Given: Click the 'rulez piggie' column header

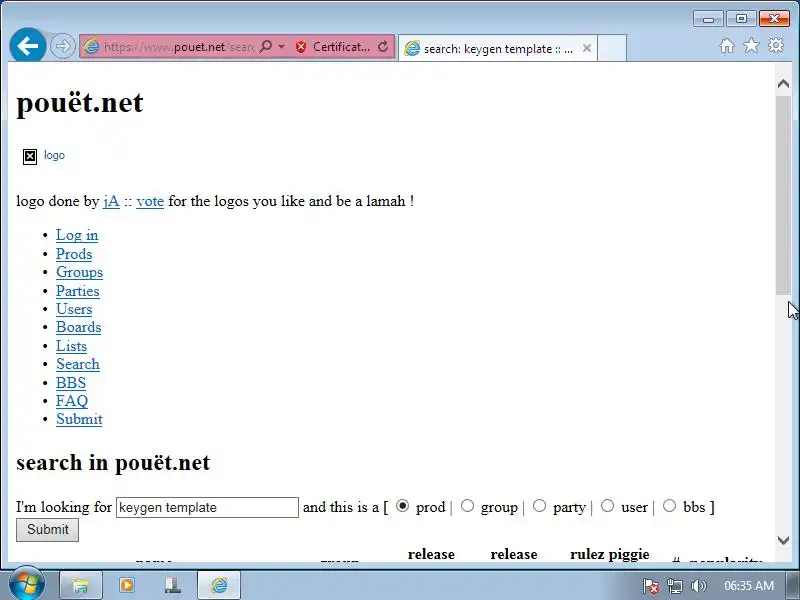Looking at the screenshot, I should pyautogui.click(x=610, y=555).
